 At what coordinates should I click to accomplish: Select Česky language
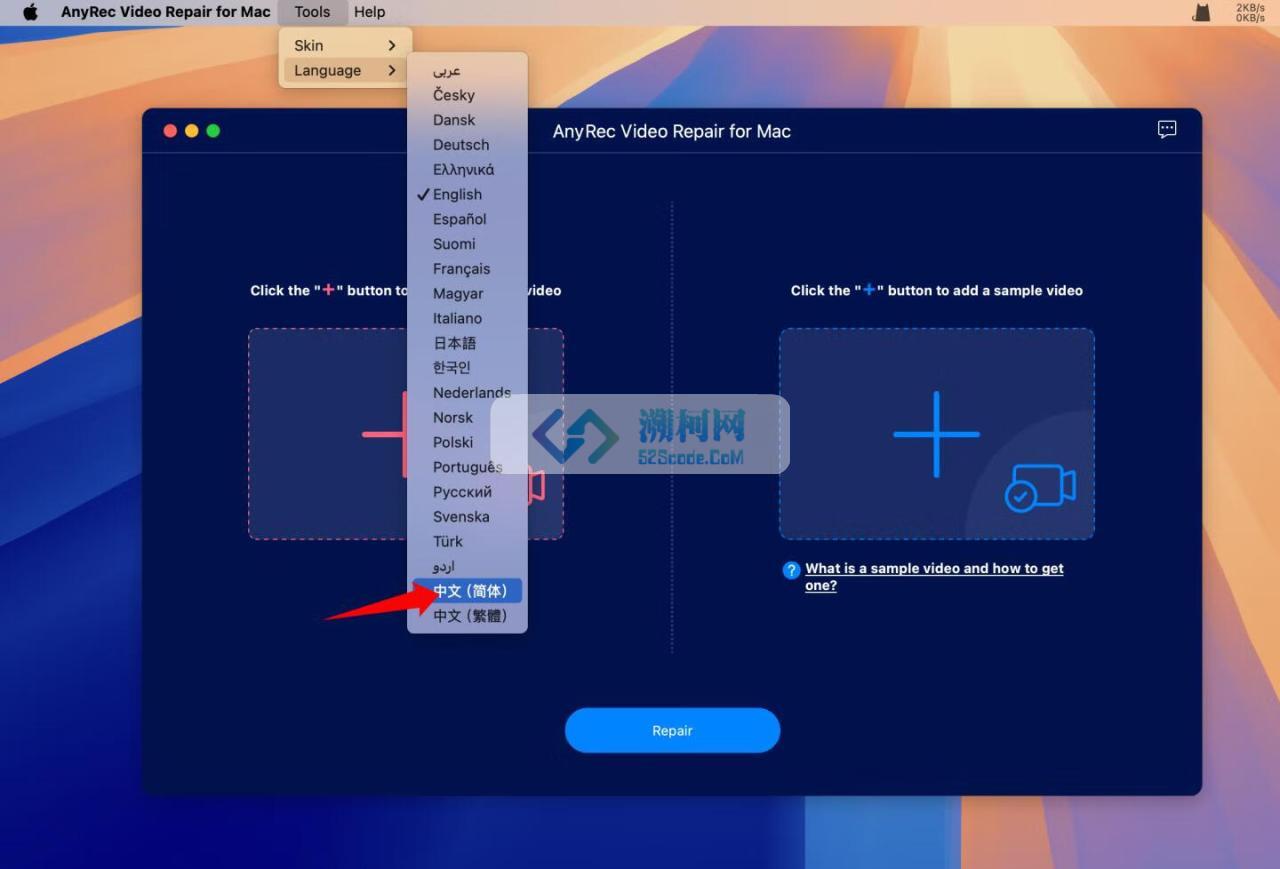click(467, 95)
